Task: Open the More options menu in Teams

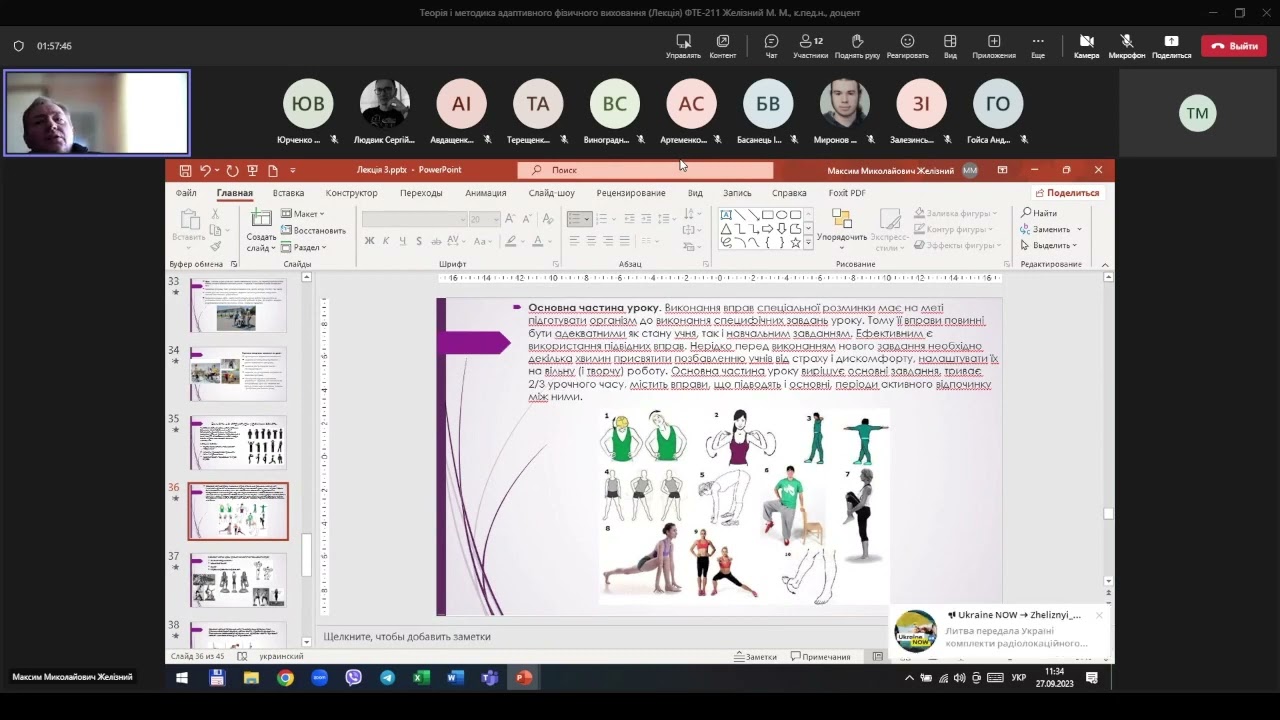Action: [1038, 45]
